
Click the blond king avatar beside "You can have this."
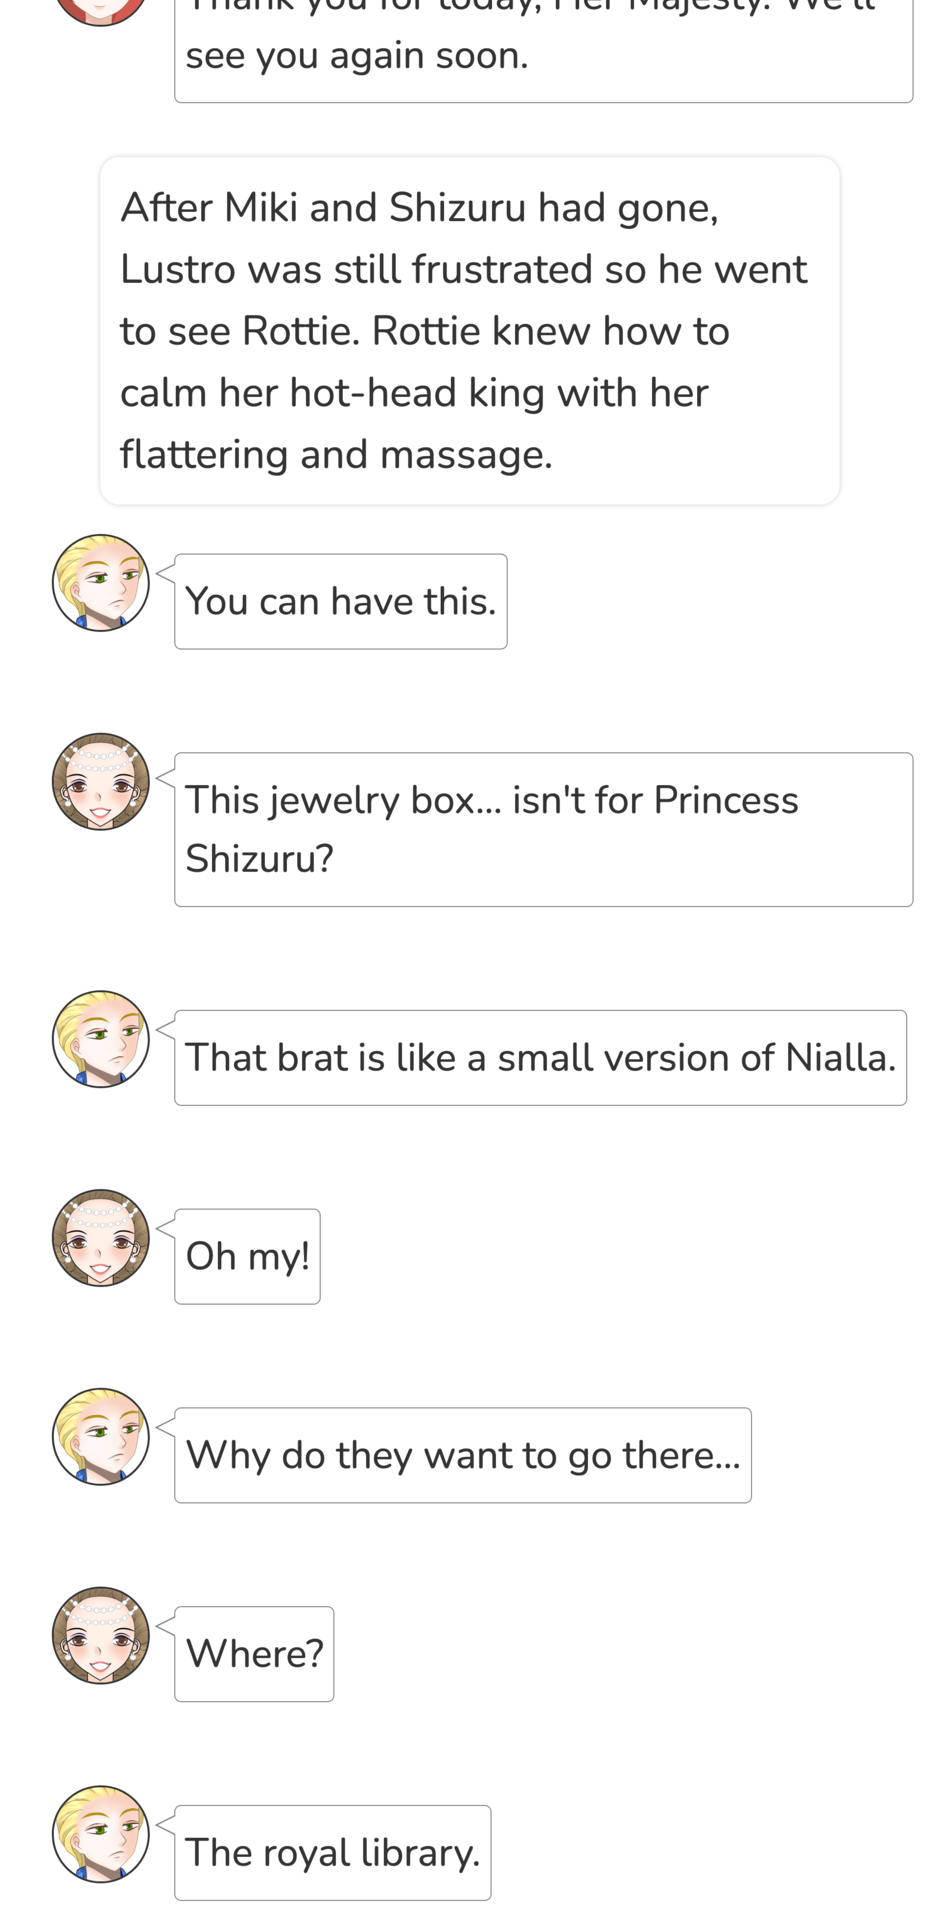pyautogui.click(x=100, y=583)
